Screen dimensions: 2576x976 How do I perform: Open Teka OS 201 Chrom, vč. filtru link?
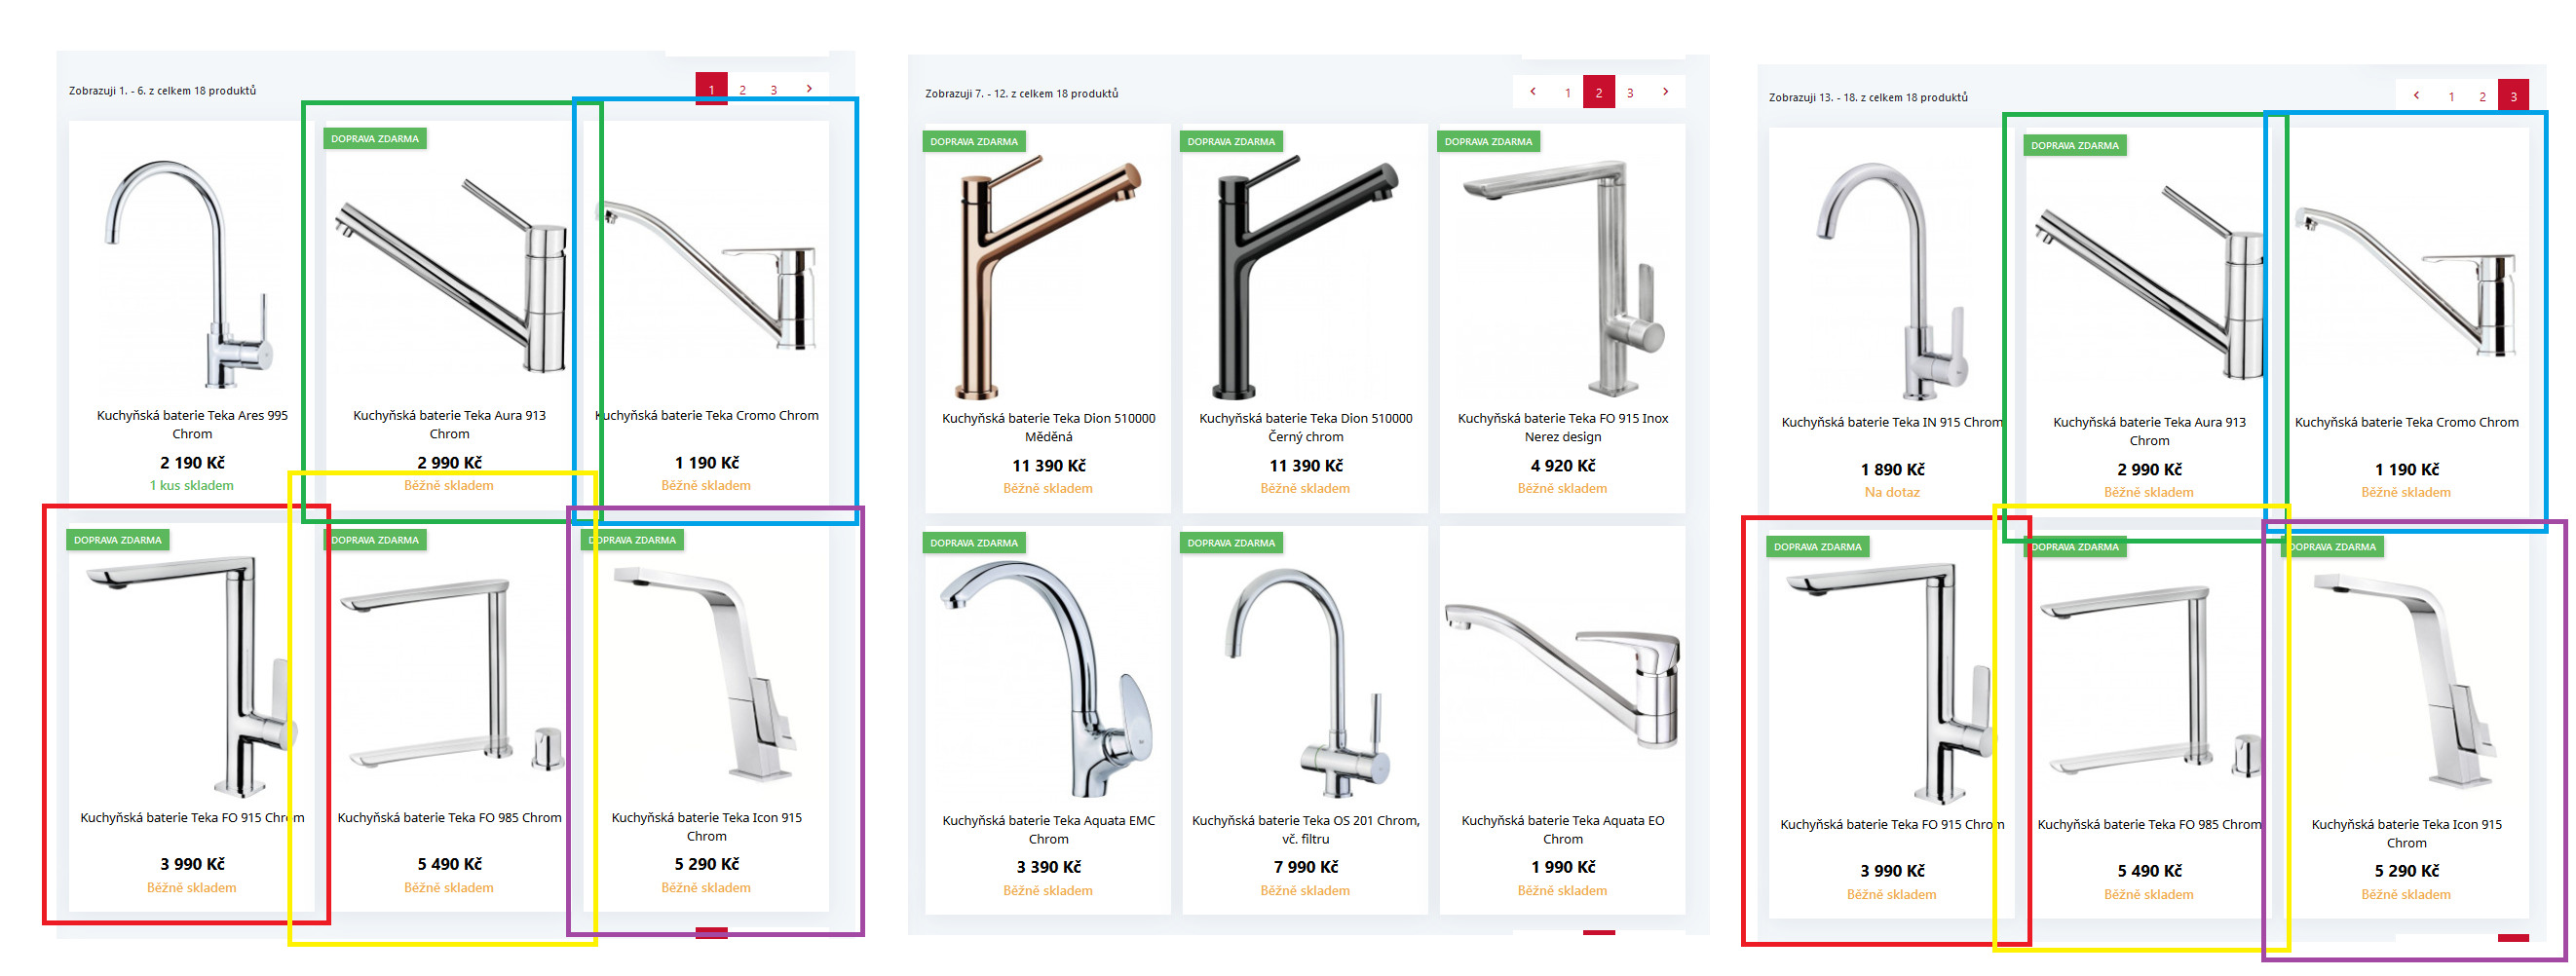pyautogui.click(x=1305, y=829)
